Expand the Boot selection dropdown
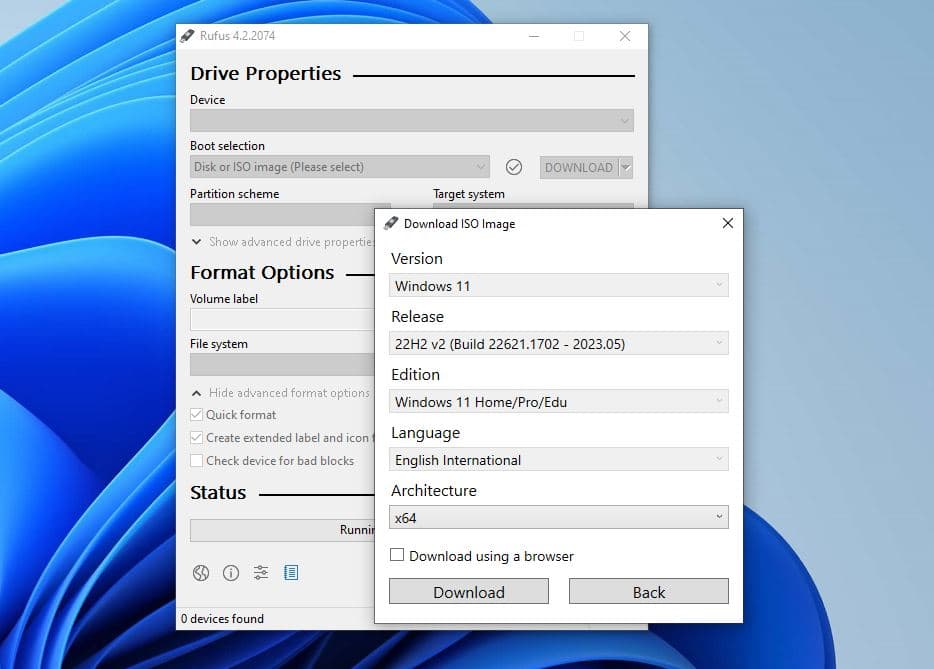 click(x=340, y=167)
